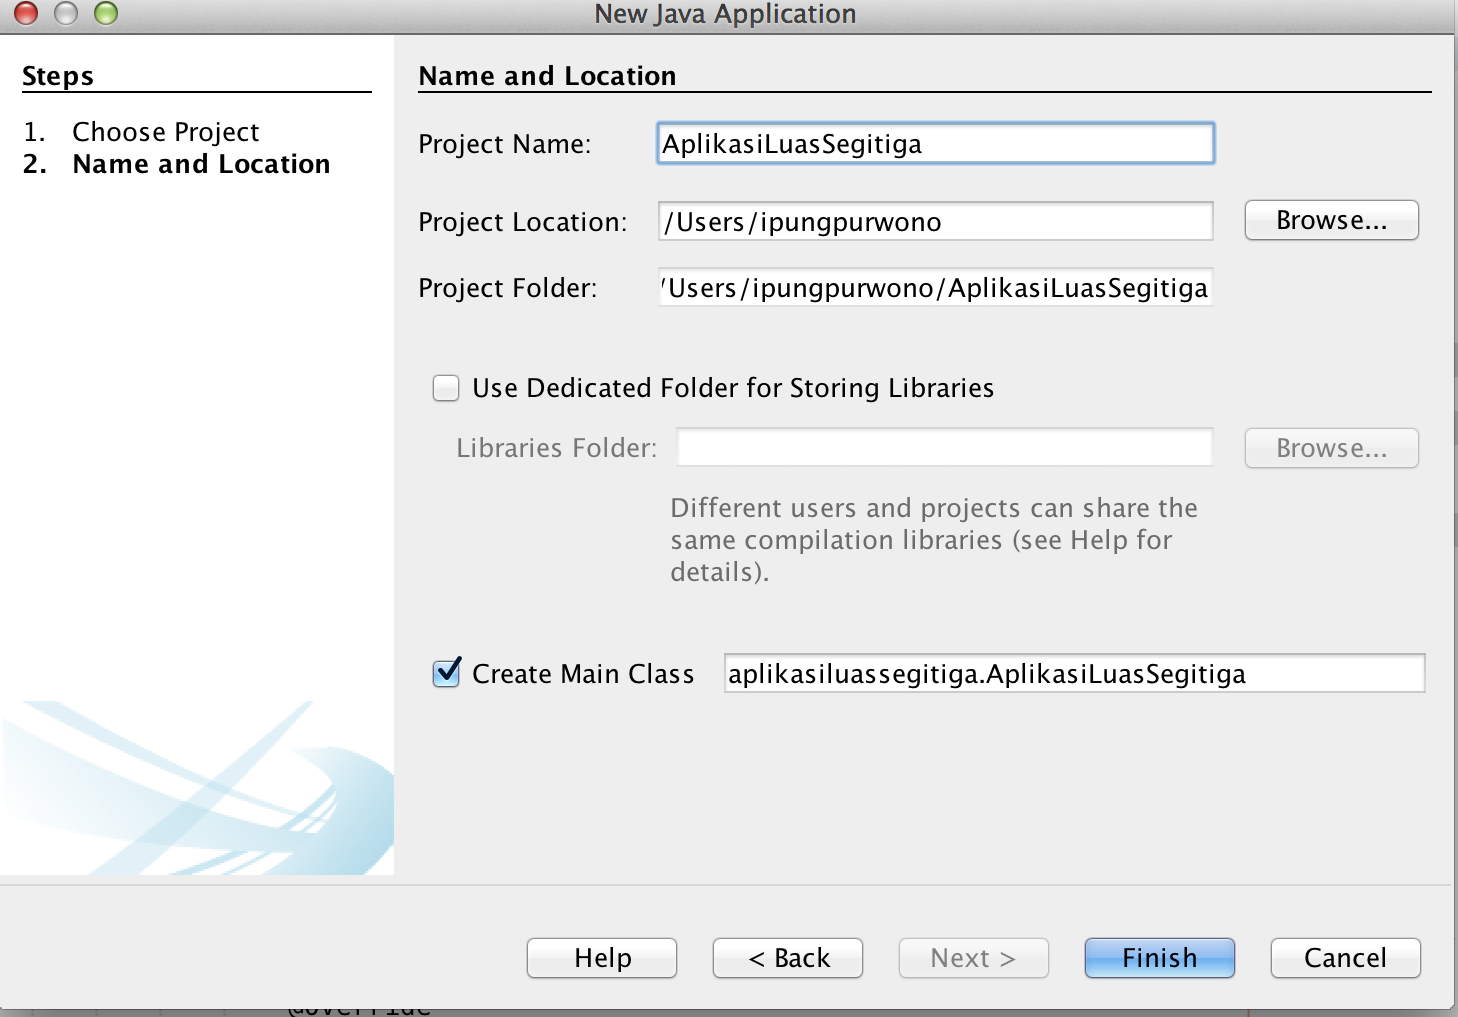Click the Browse button beside Libraries Folder
This screenshot has width=1458, height=1017.
(x=1330, y=448)
